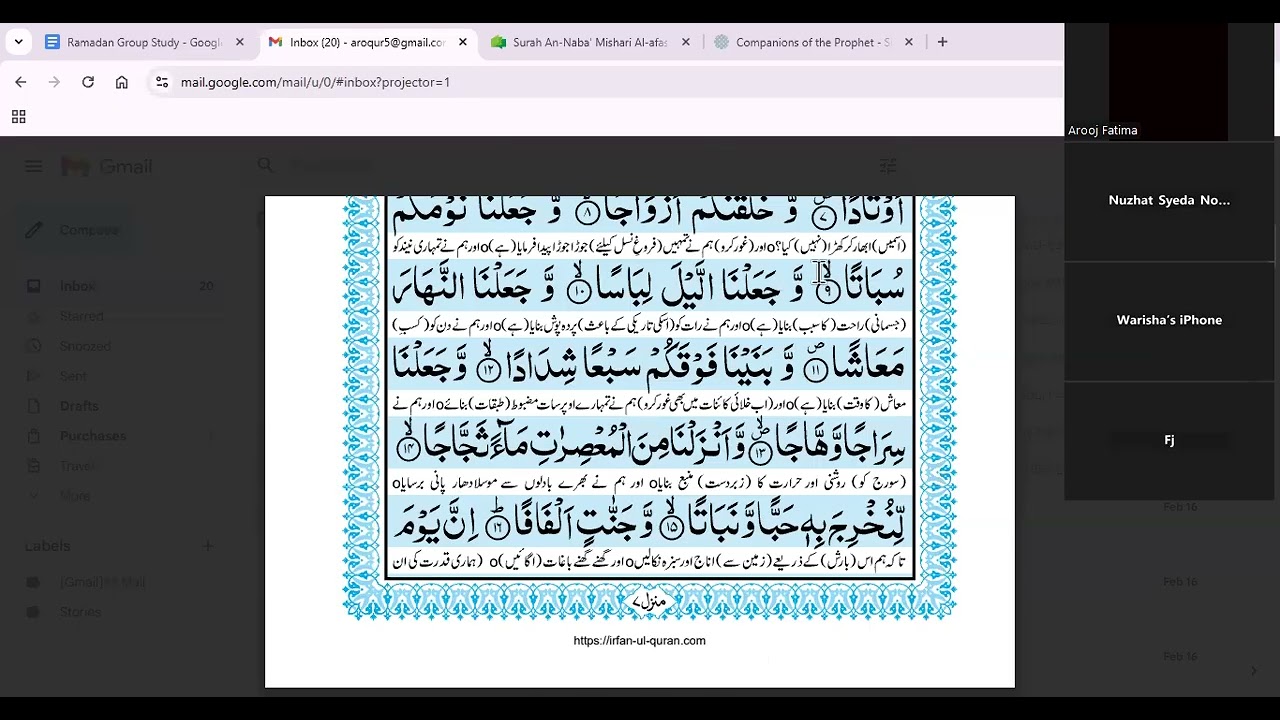
Task: Click the Gmail logo
Action: pos(106,166)
